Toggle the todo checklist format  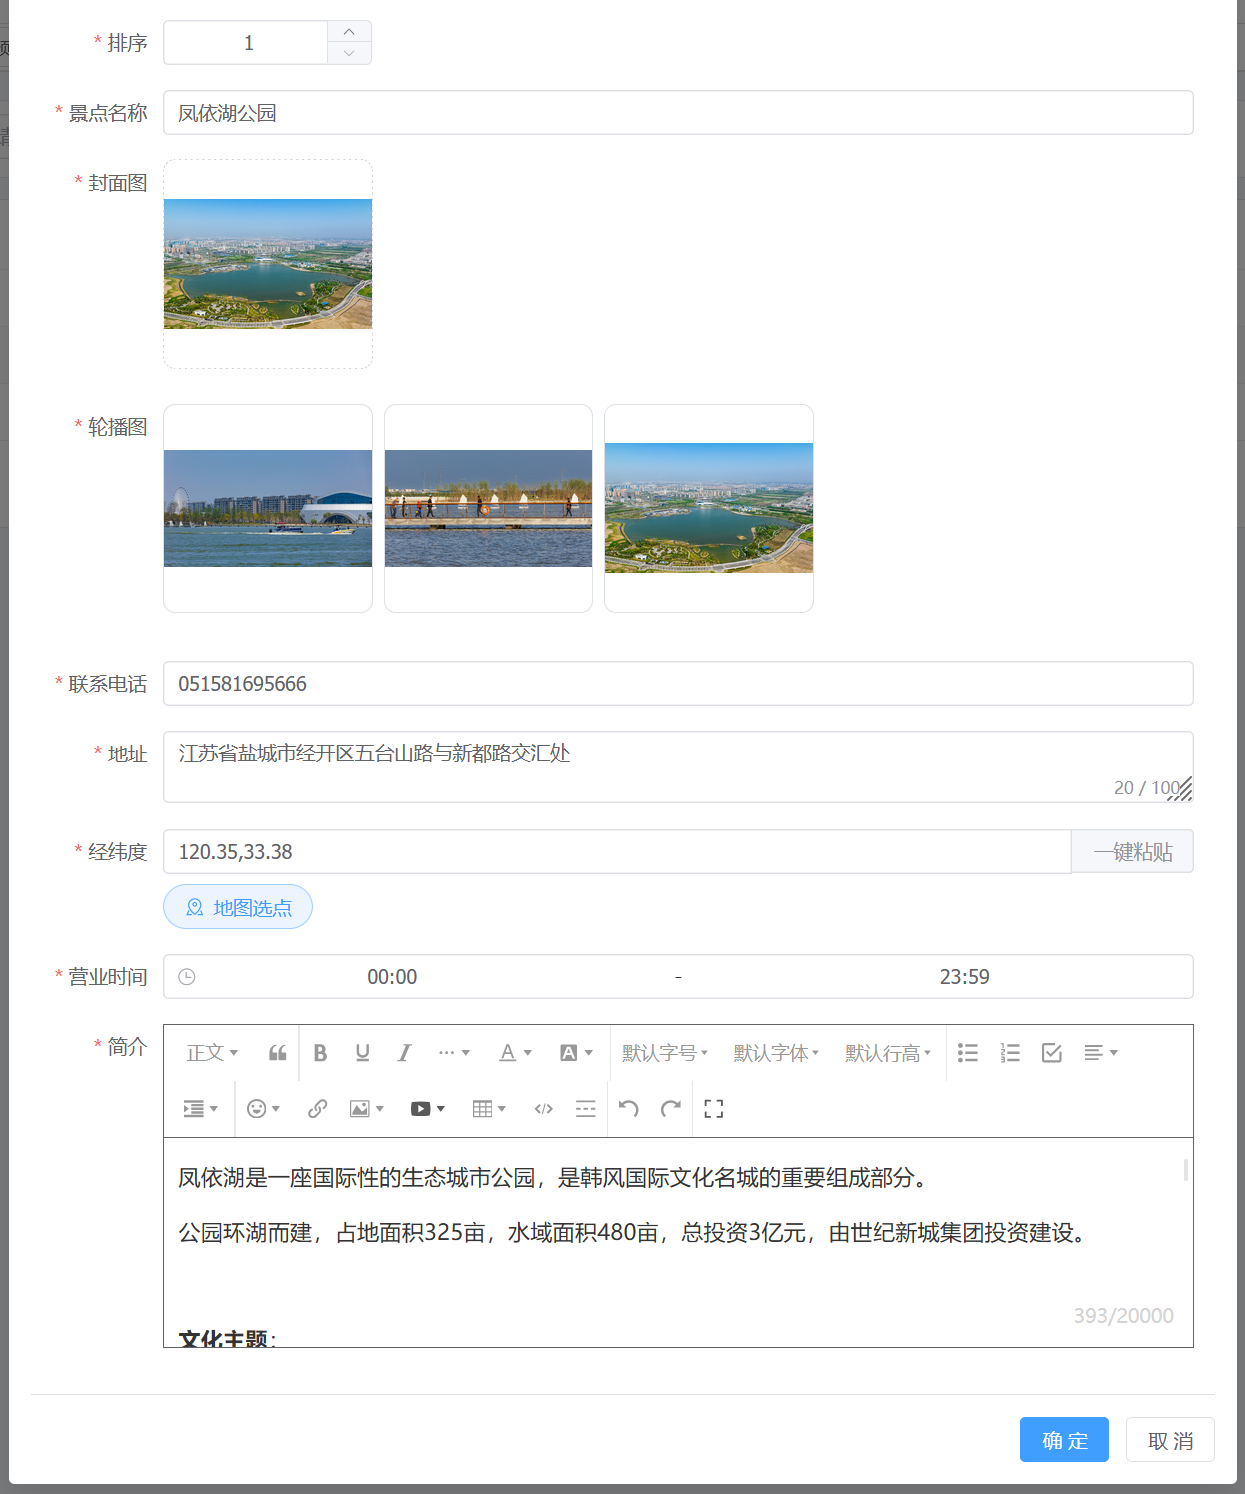[x=1051, y=1053]
